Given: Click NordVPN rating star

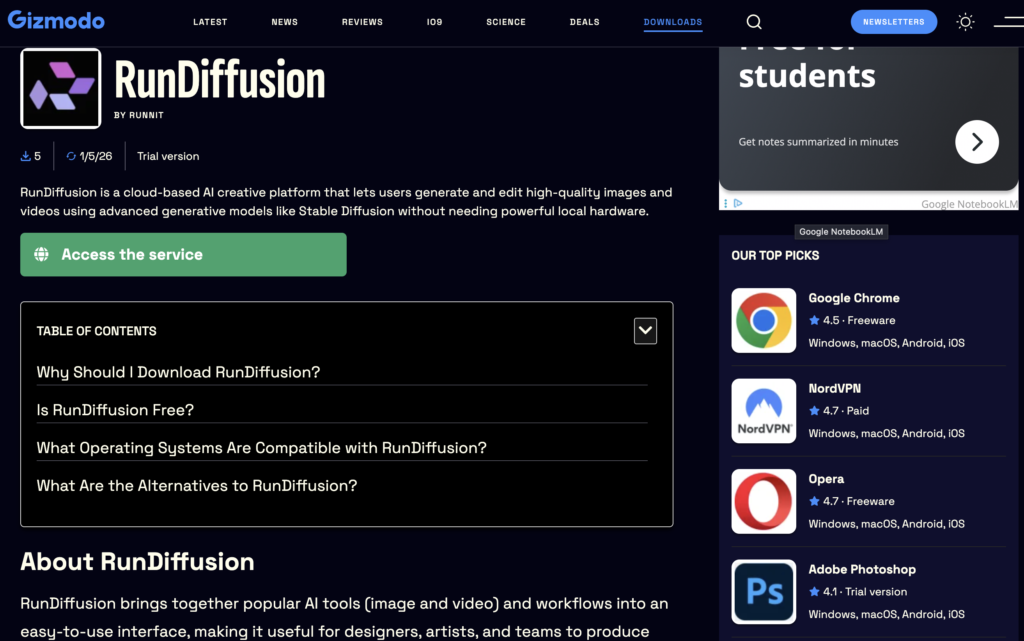Looking at the screenshot, I should pyautogui.click(x=814, y=411).
